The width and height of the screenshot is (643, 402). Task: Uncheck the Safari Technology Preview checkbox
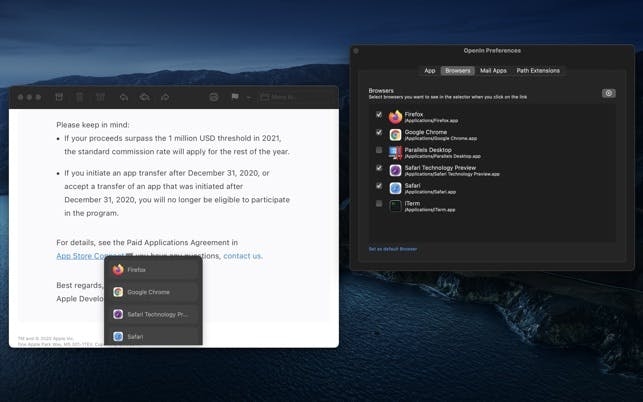click(379, 168)
